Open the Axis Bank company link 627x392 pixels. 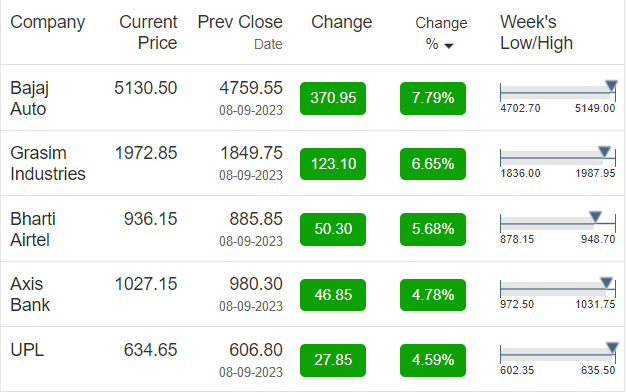pos(30,294)
